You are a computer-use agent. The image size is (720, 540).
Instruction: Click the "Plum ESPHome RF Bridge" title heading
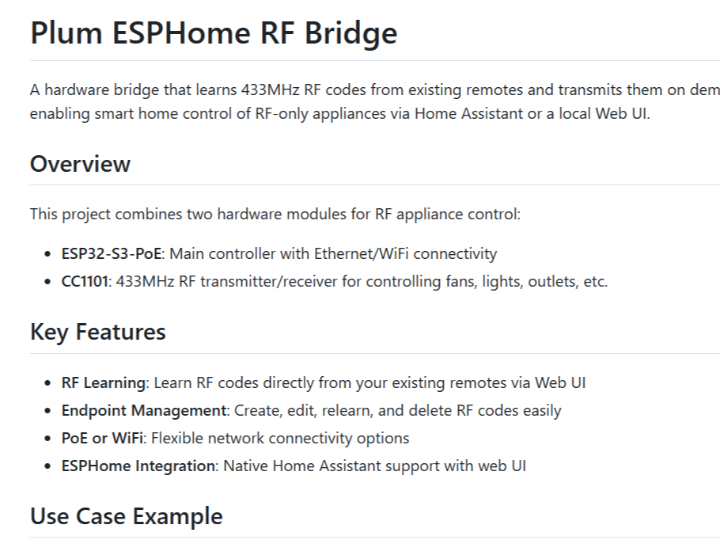pyautogui.click(x=213, y=33)
